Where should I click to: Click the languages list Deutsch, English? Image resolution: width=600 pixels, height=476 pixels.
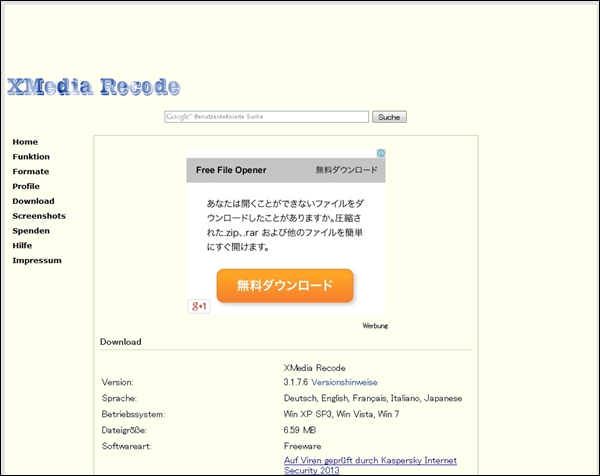coord(373,398)
